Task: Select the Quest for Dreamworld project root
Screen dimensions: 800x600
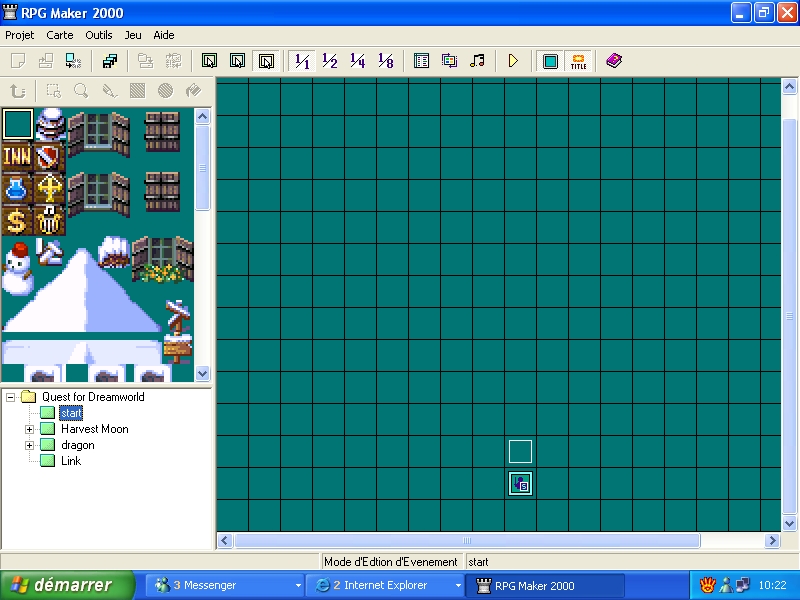Action: [x=93, y=397]
